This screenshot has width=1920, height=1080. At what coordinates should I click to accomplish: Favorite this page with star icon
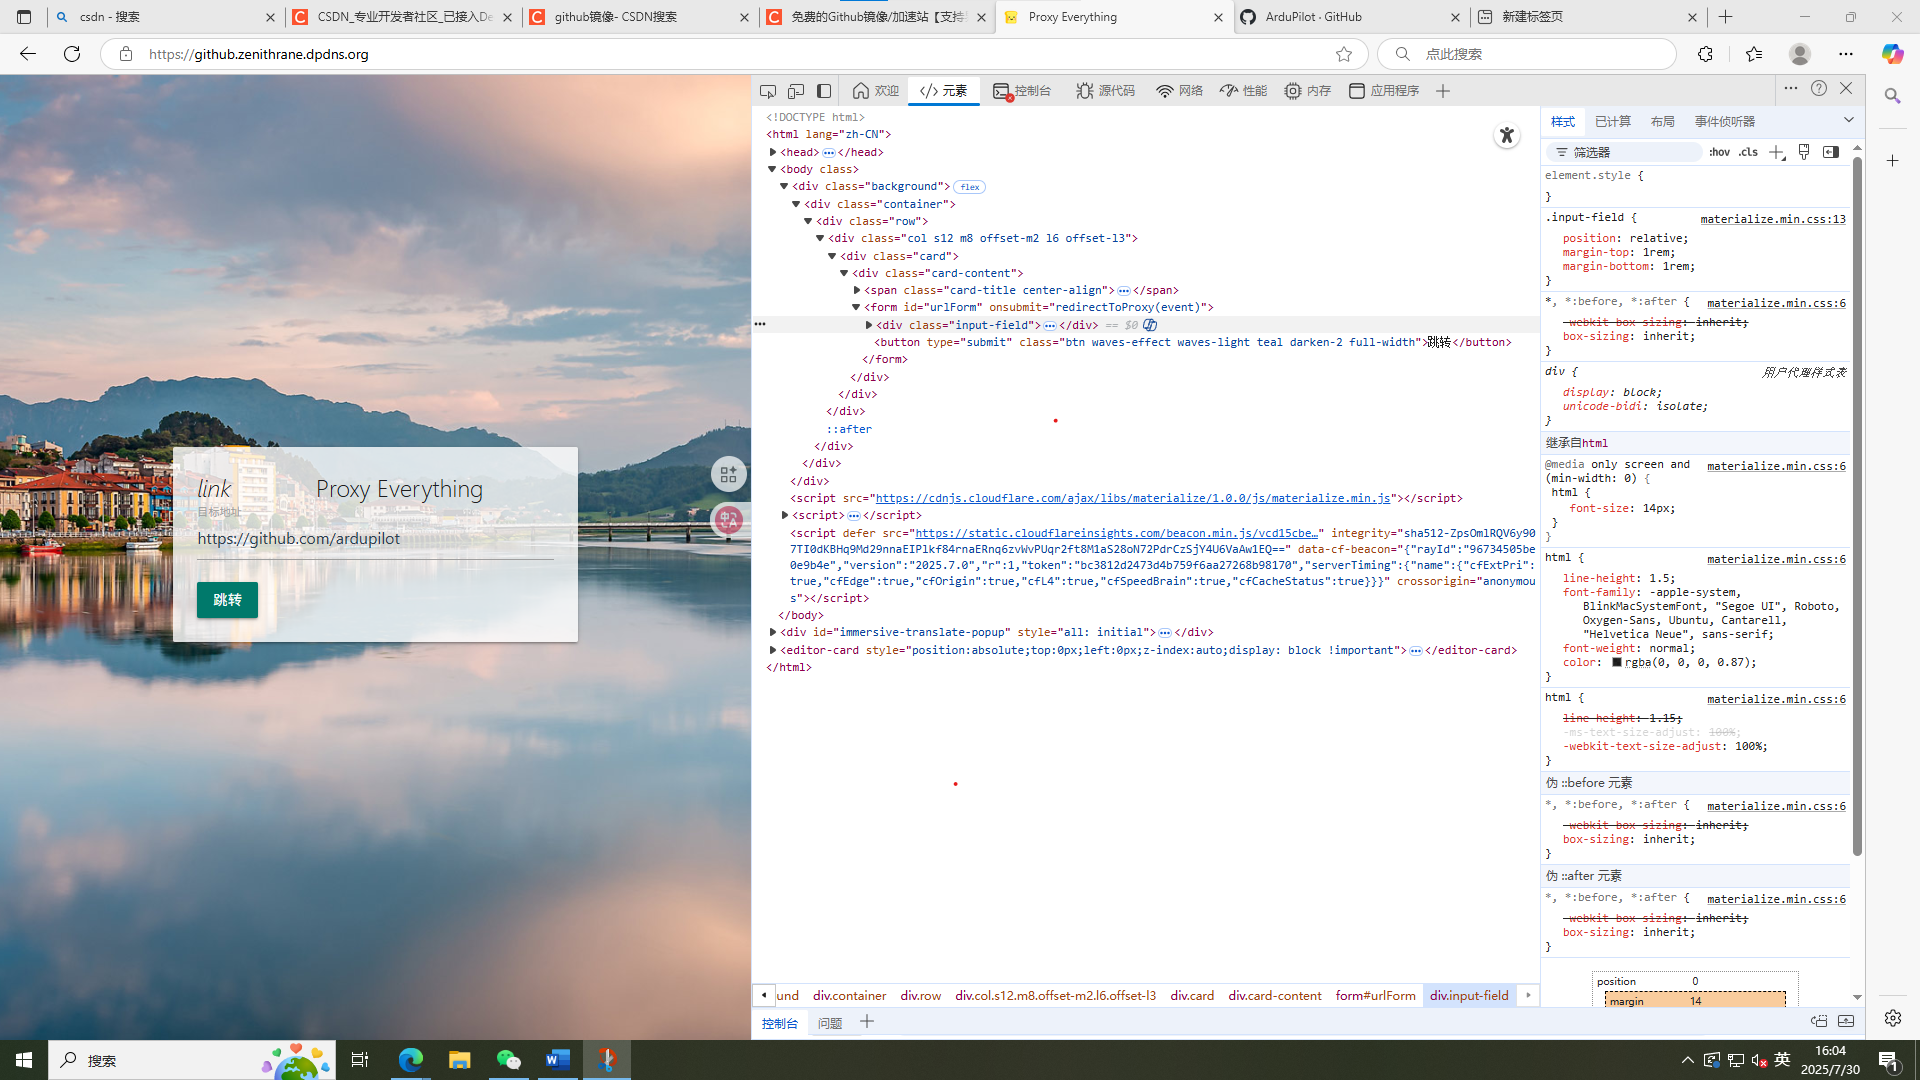1344,54
